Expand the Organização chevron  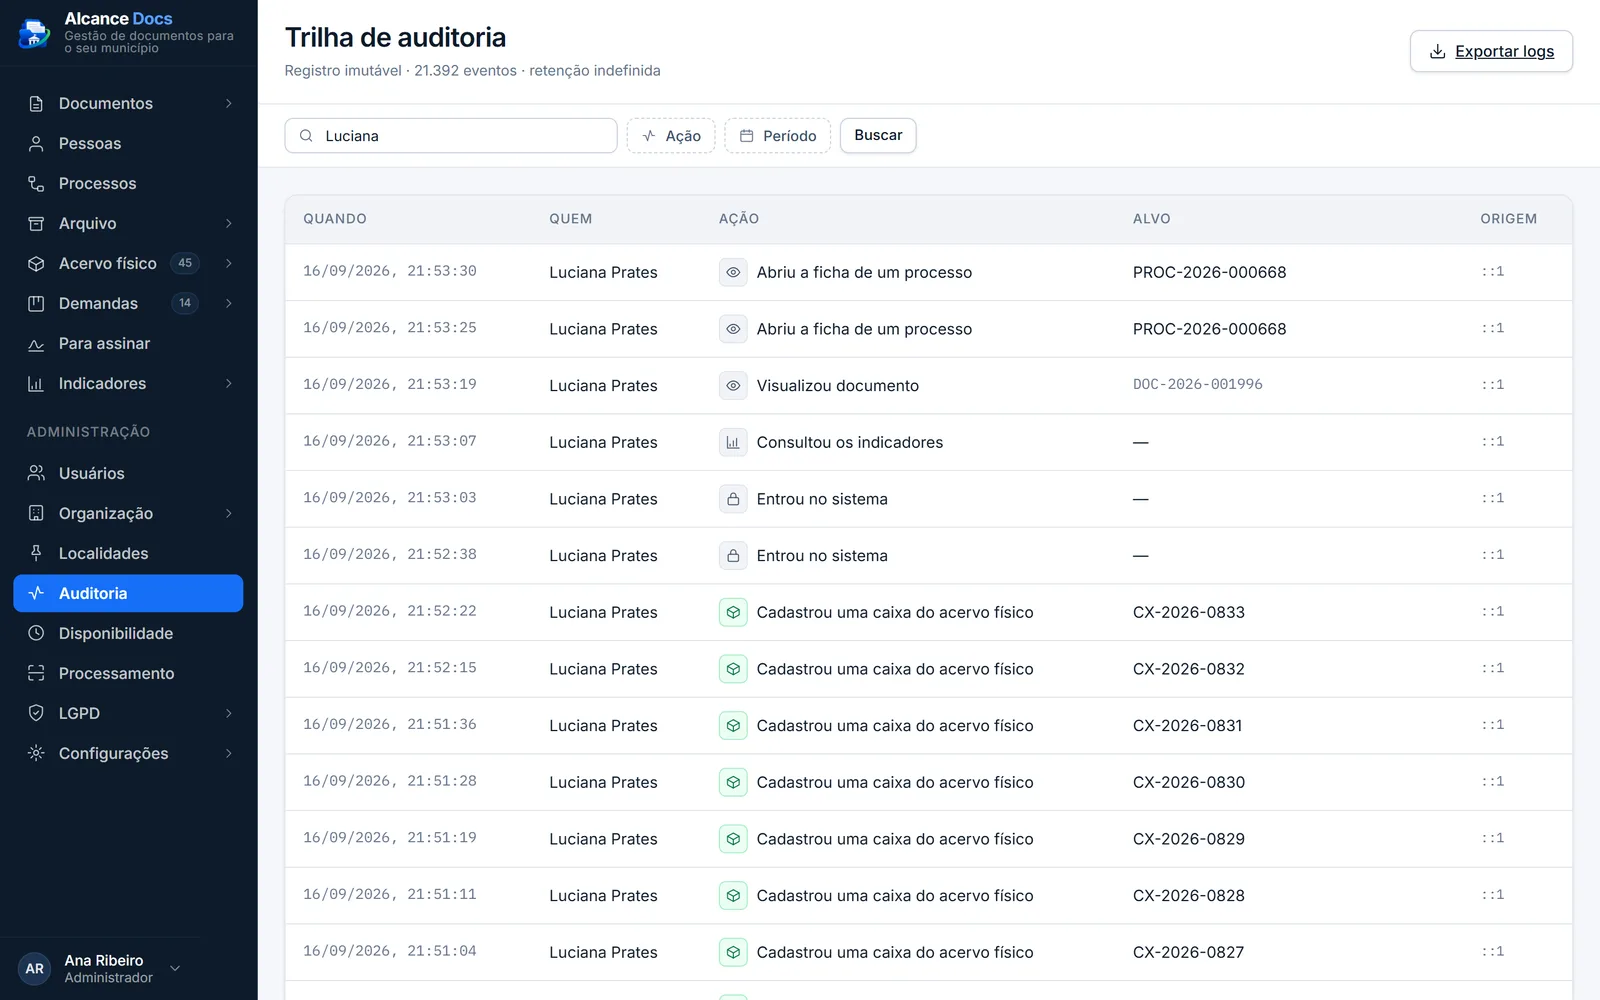coord(229,513)
